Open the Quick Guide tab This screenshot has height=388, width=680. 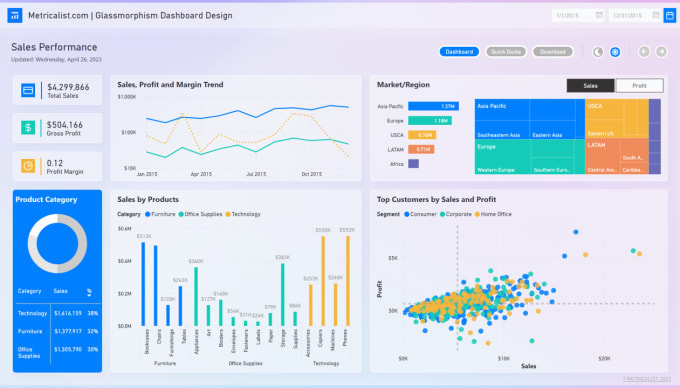tap(506, 52)
